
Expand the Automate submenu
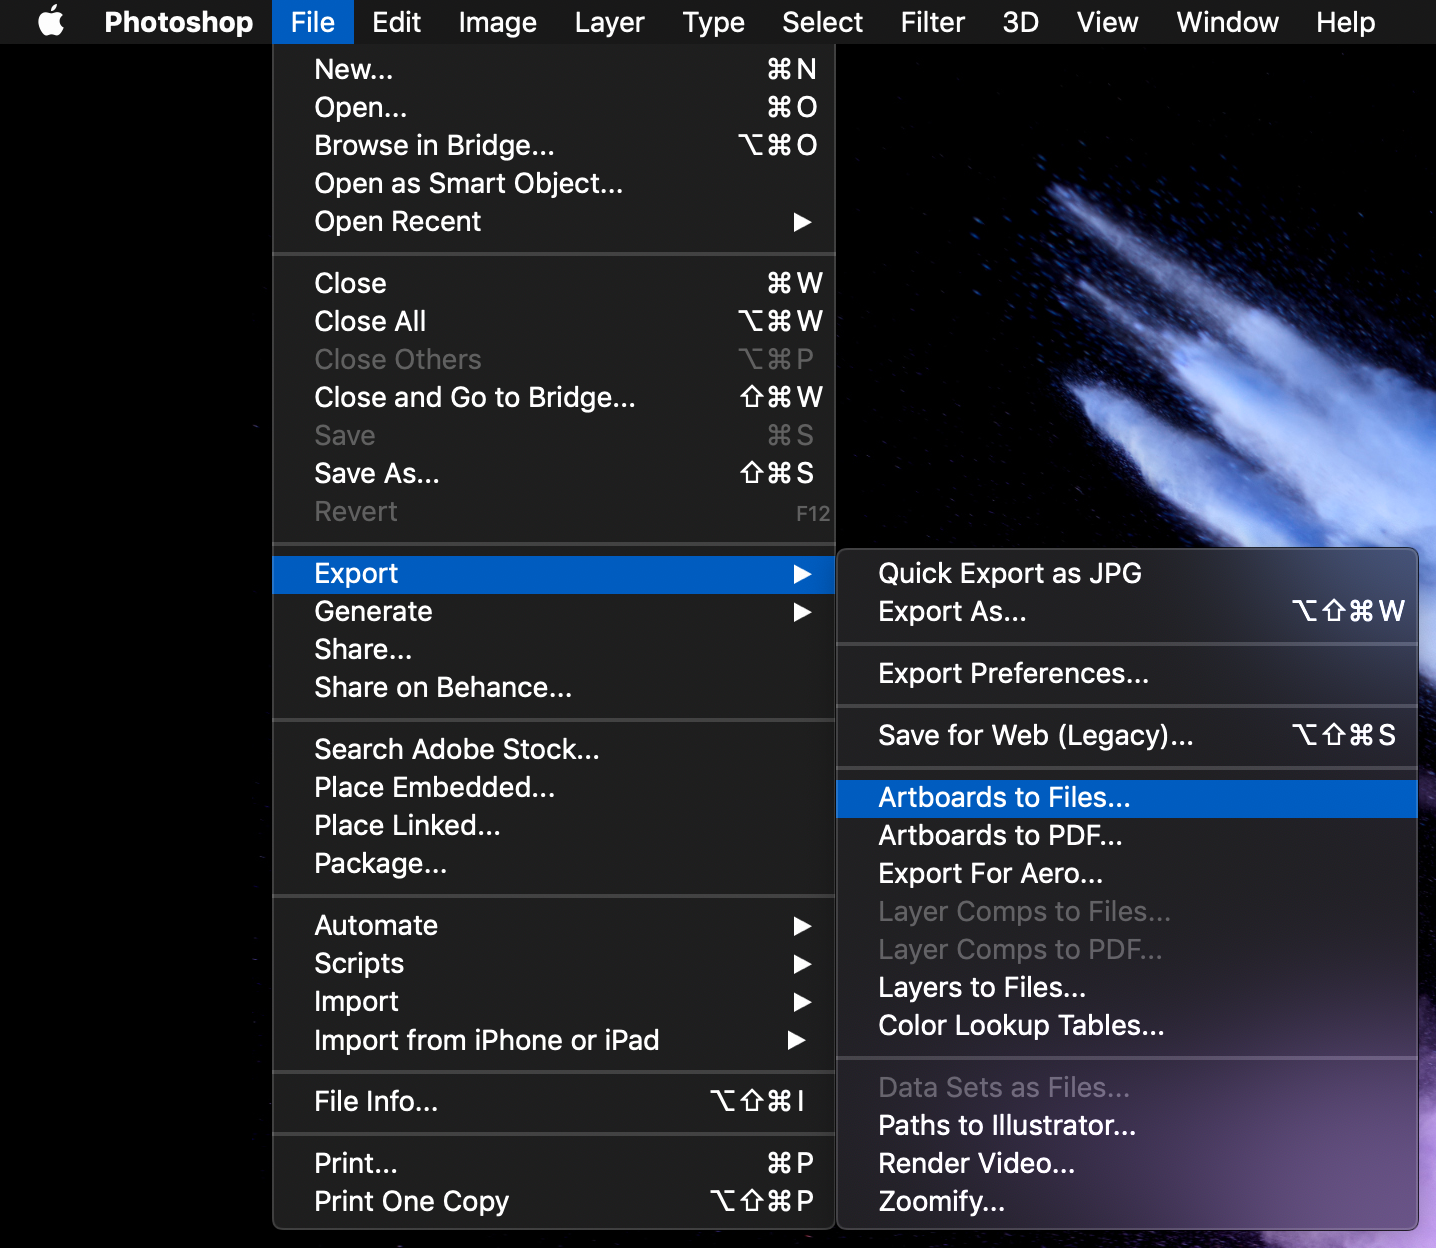pos(554,925)
